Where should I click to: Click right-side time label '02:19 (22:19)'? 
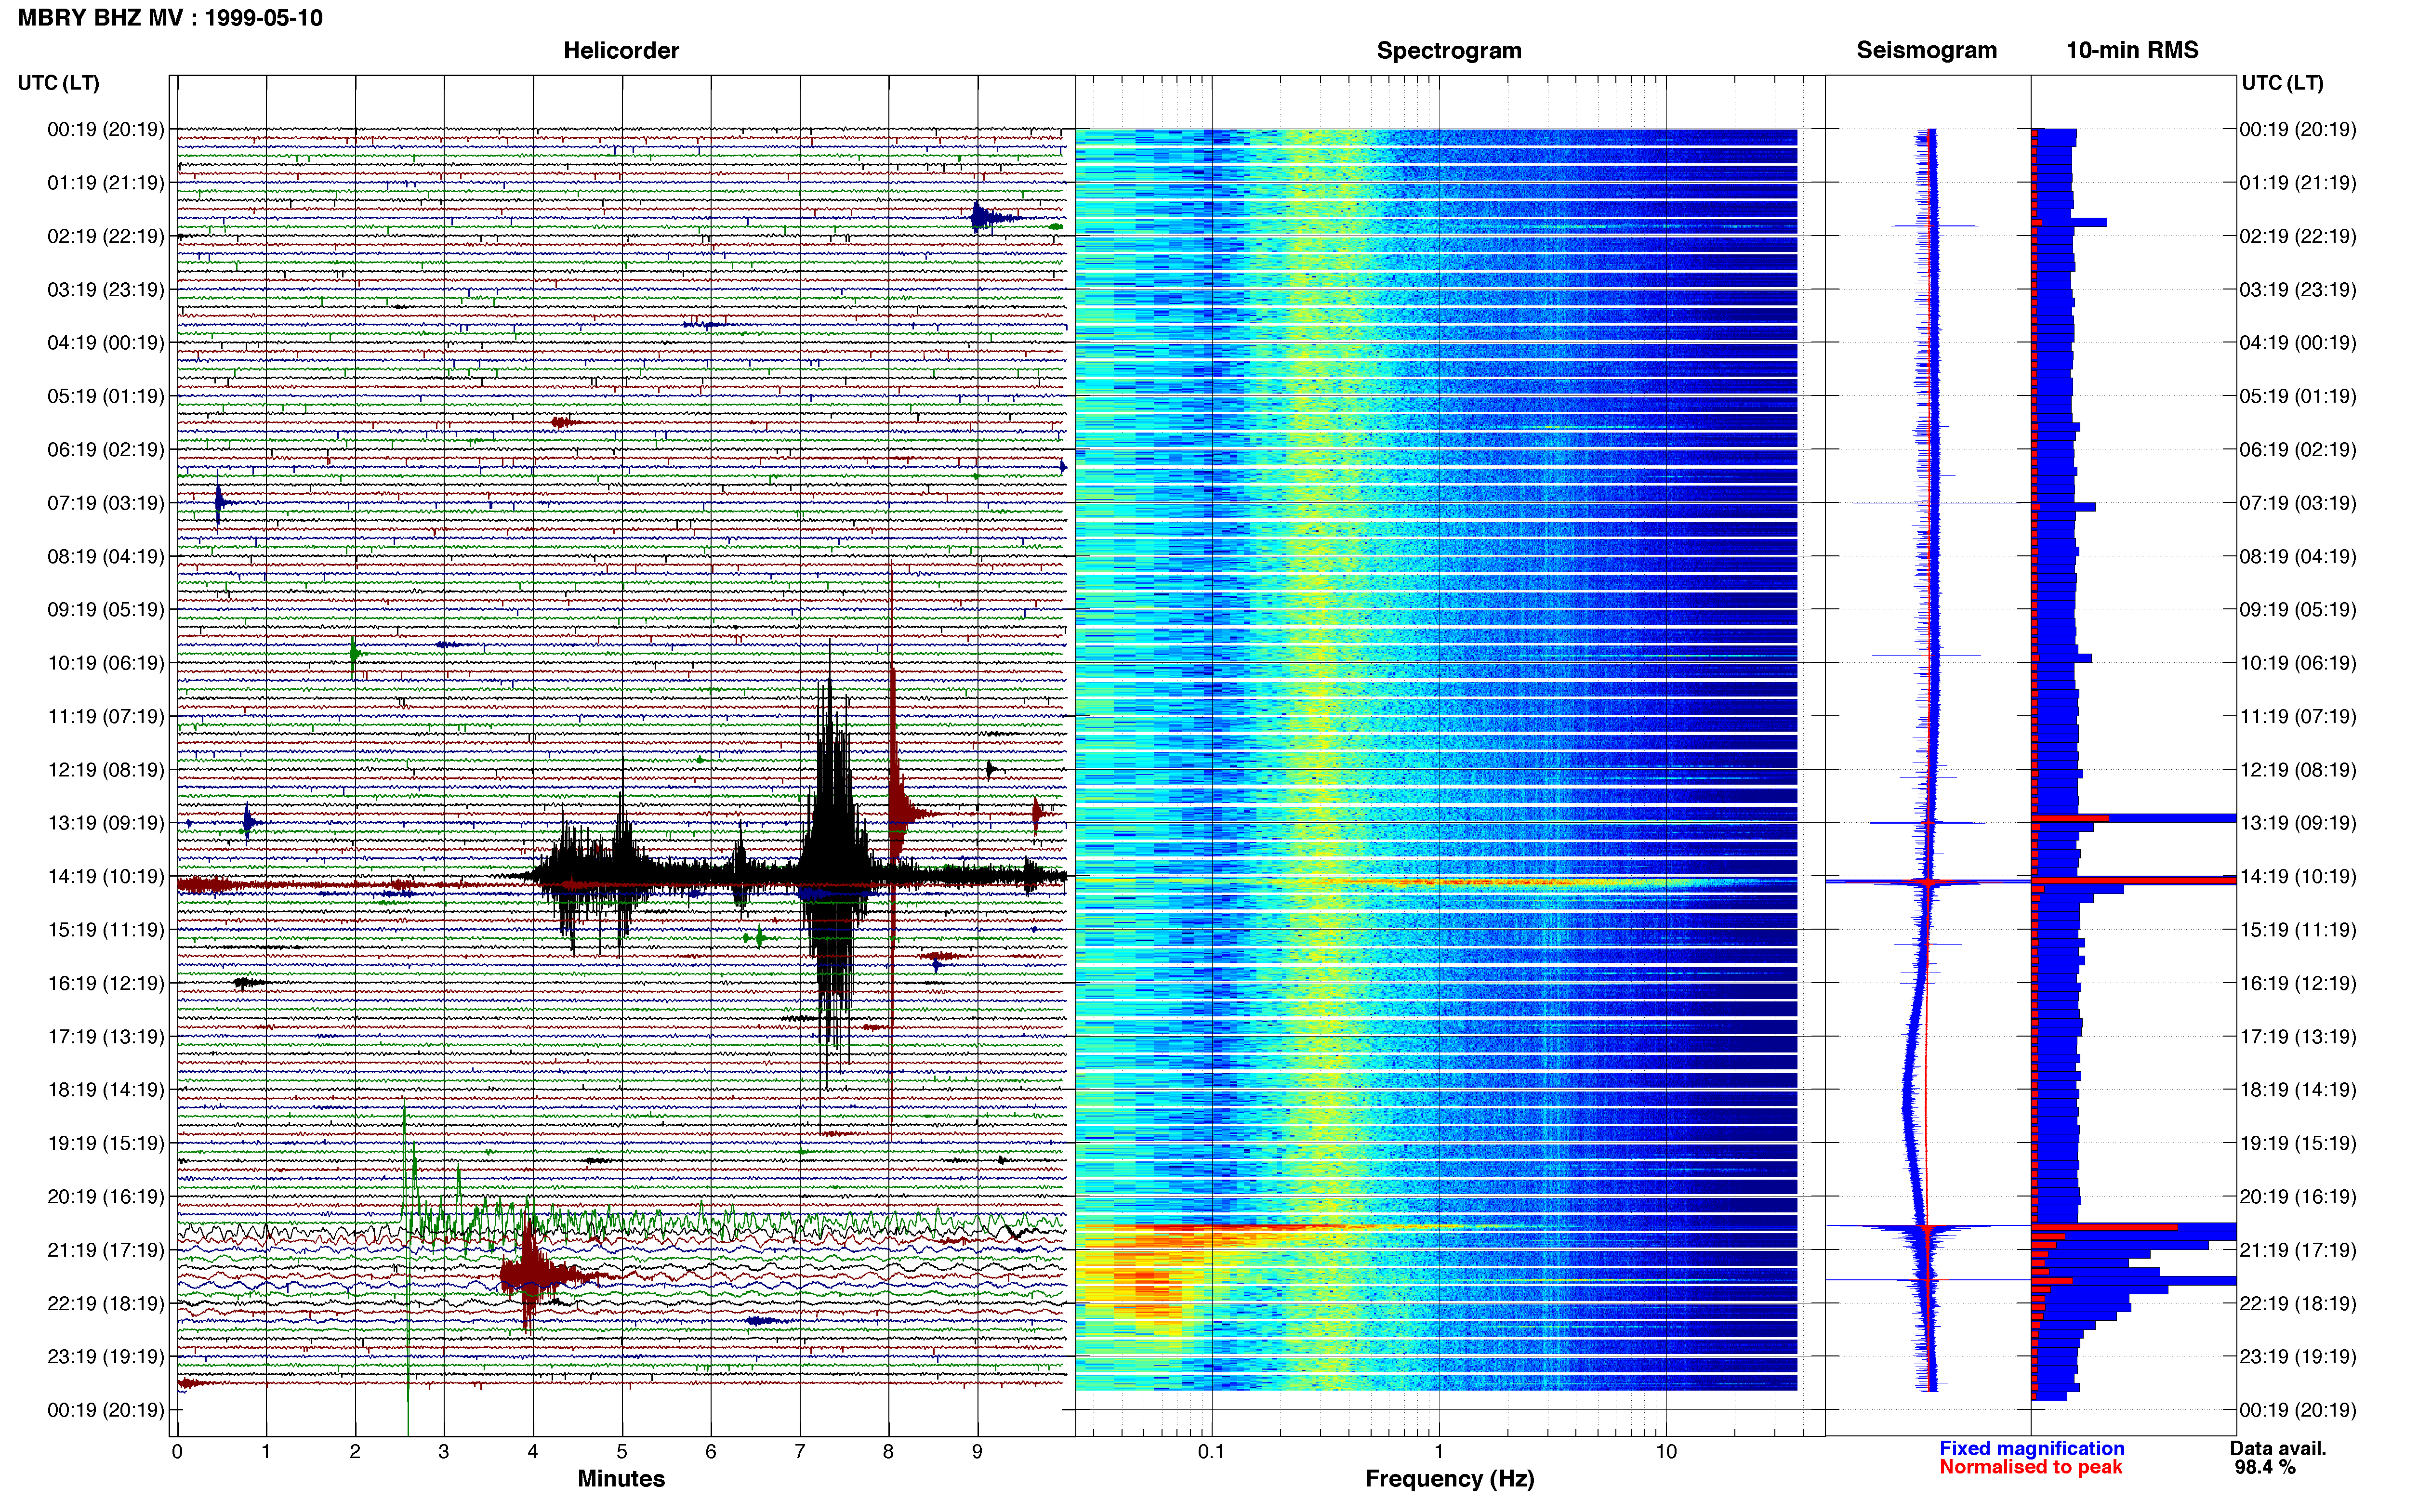(x=2298, y=236)
